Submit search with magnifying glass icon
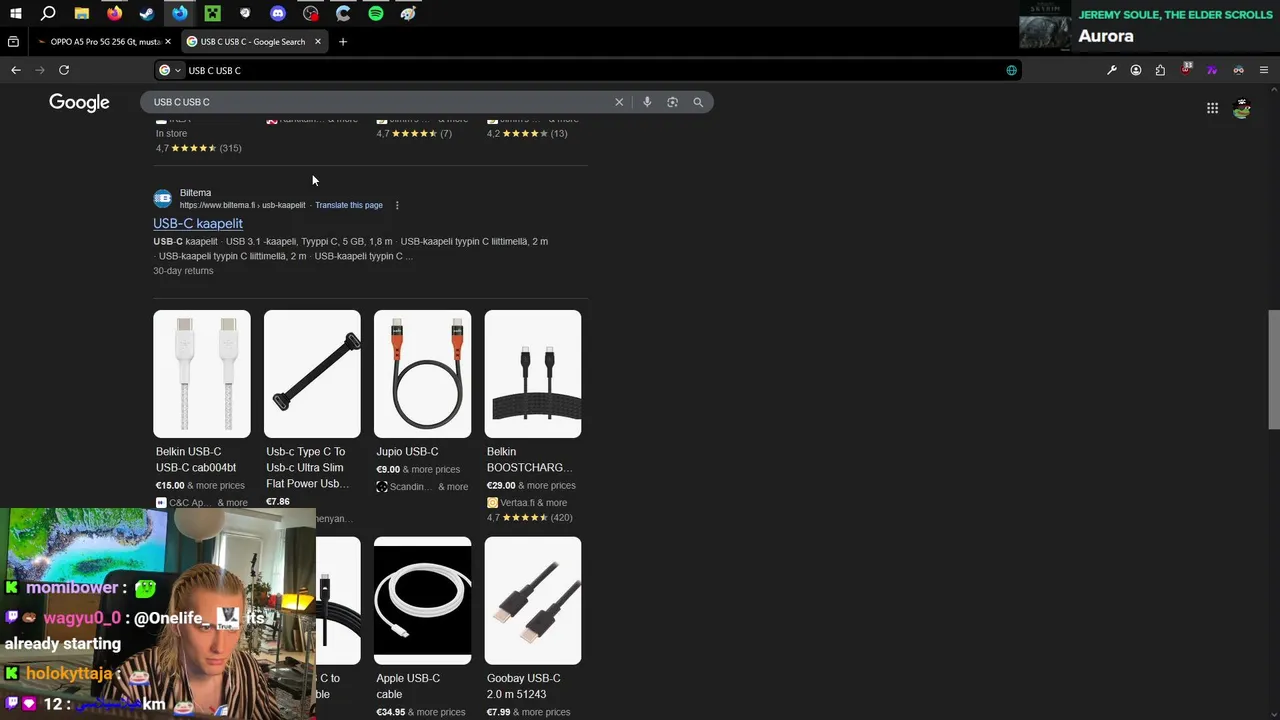1280x720 pixels. pos(698,102)
